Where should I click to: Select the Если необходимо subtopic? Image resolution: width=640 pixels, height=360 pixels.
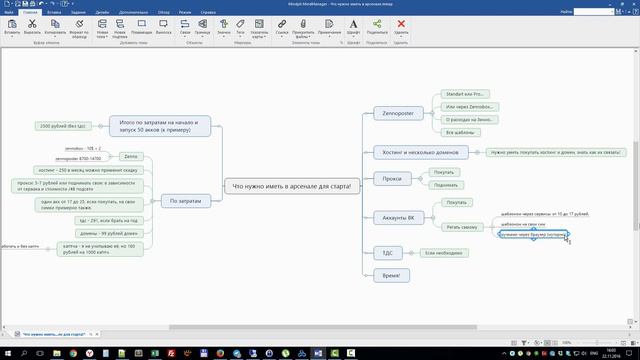[444, 253]
